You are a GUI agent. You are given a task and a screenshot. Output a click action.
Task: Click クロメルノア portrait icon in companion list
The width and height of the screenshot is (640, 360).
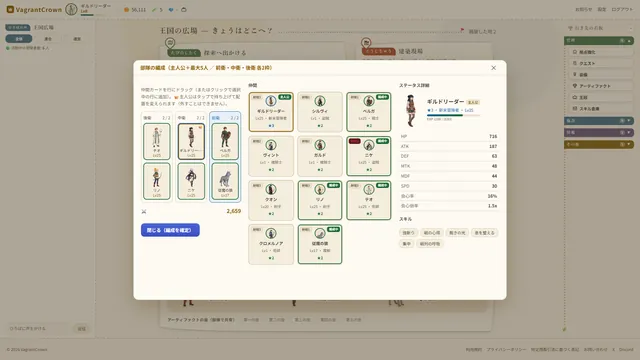(271, 233)
